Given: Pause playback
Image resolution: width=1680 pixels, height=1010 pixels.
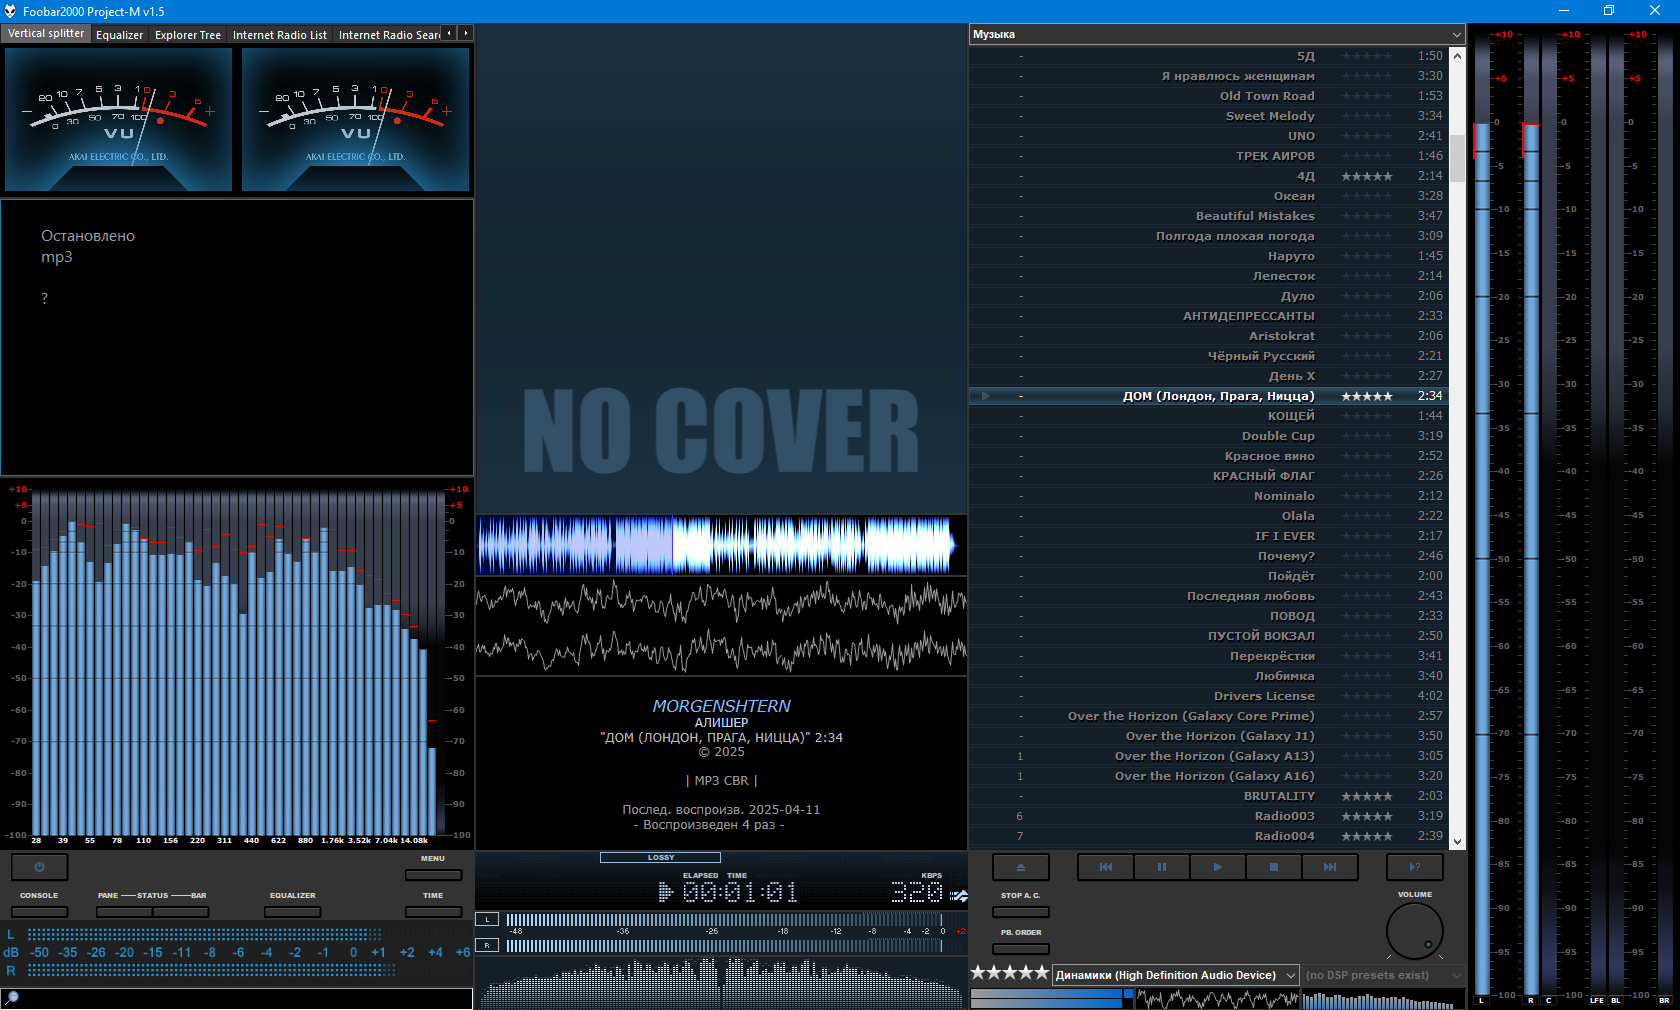Looking at the screenshot, I should pos(1161,867).
